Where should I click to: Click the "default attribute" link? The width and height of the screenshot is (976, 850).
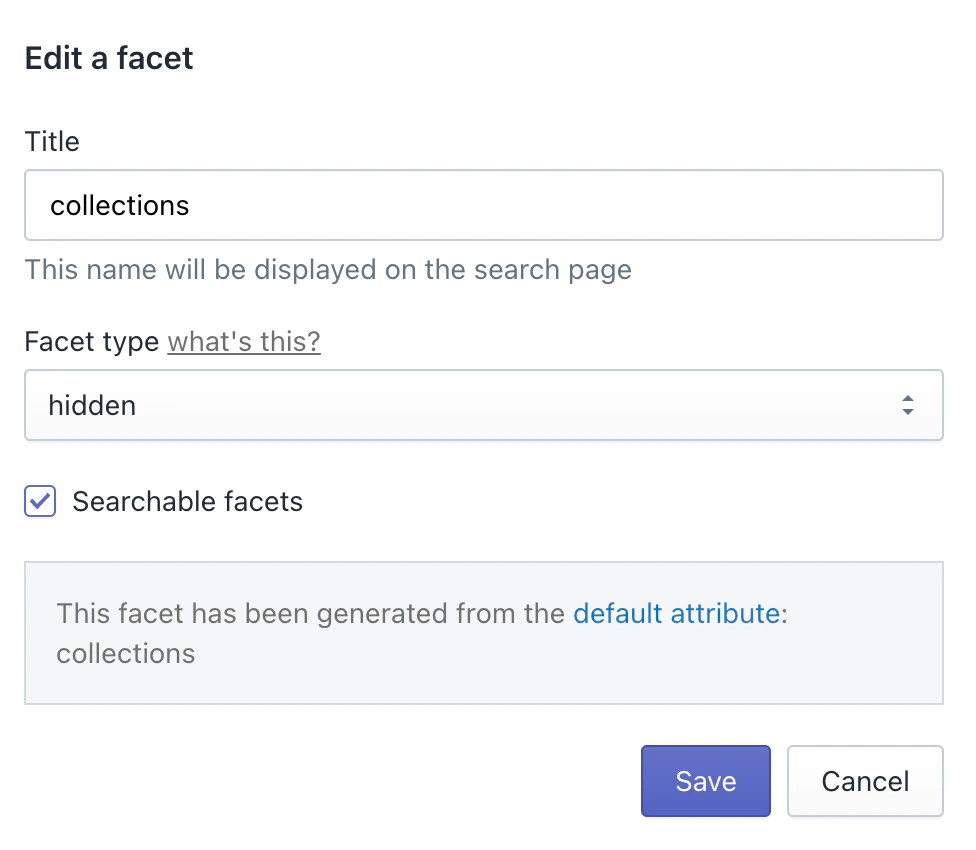point(678,613)
